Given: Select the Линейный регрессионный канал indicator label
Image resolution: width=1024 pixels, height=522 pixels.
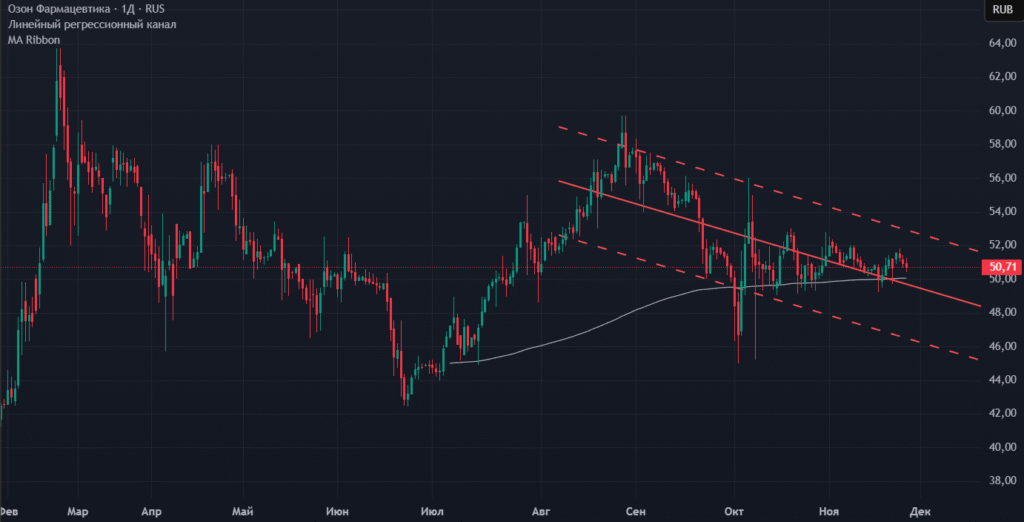Looking at the screenshot, I should [x=92, y=24].
